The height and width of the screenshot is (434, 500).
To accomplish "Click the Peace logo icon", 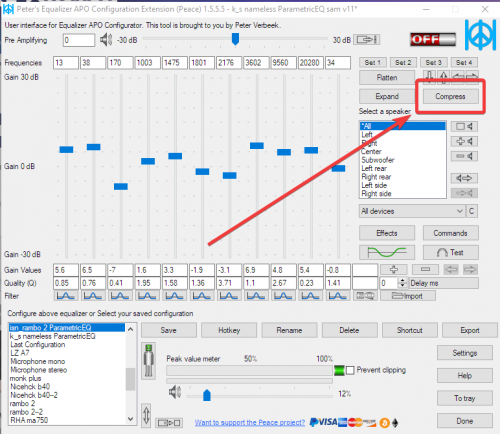I will [480, 35].
